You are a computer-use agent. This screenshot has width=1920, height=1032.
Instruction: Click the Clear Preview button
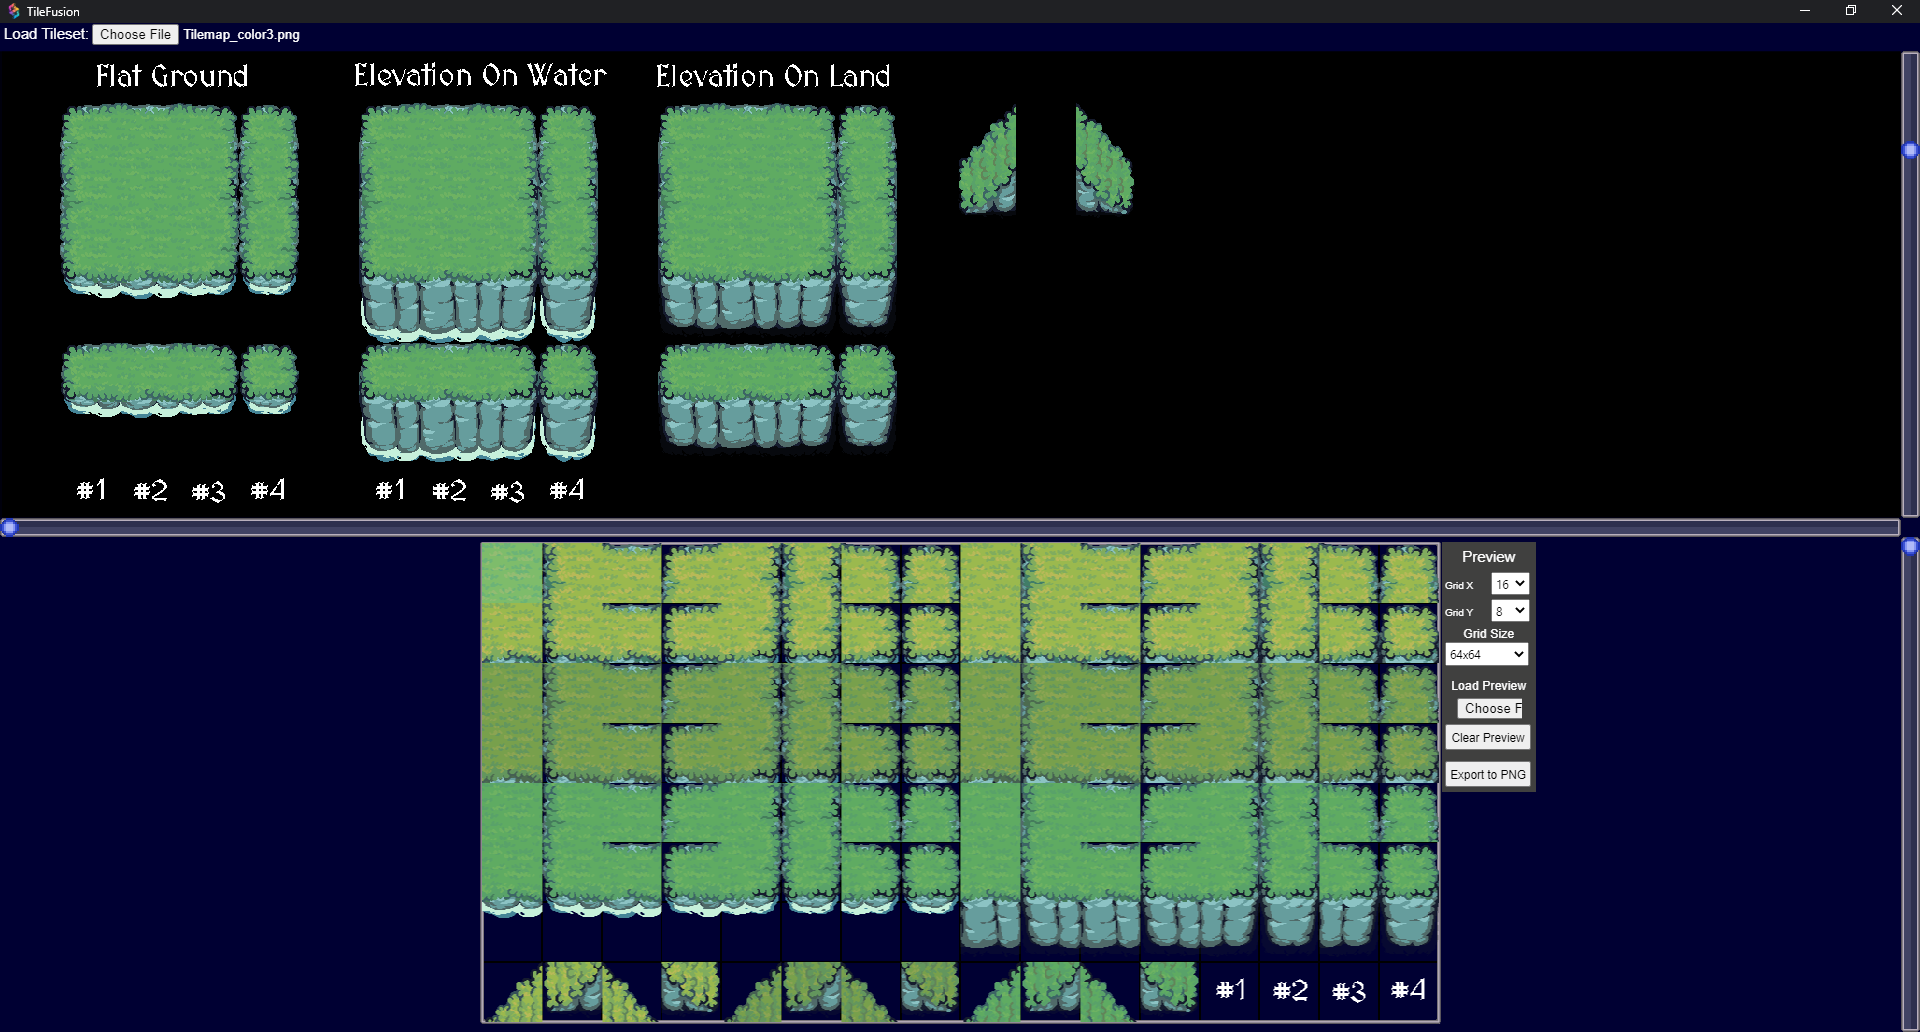click(x=1488, y=738)
